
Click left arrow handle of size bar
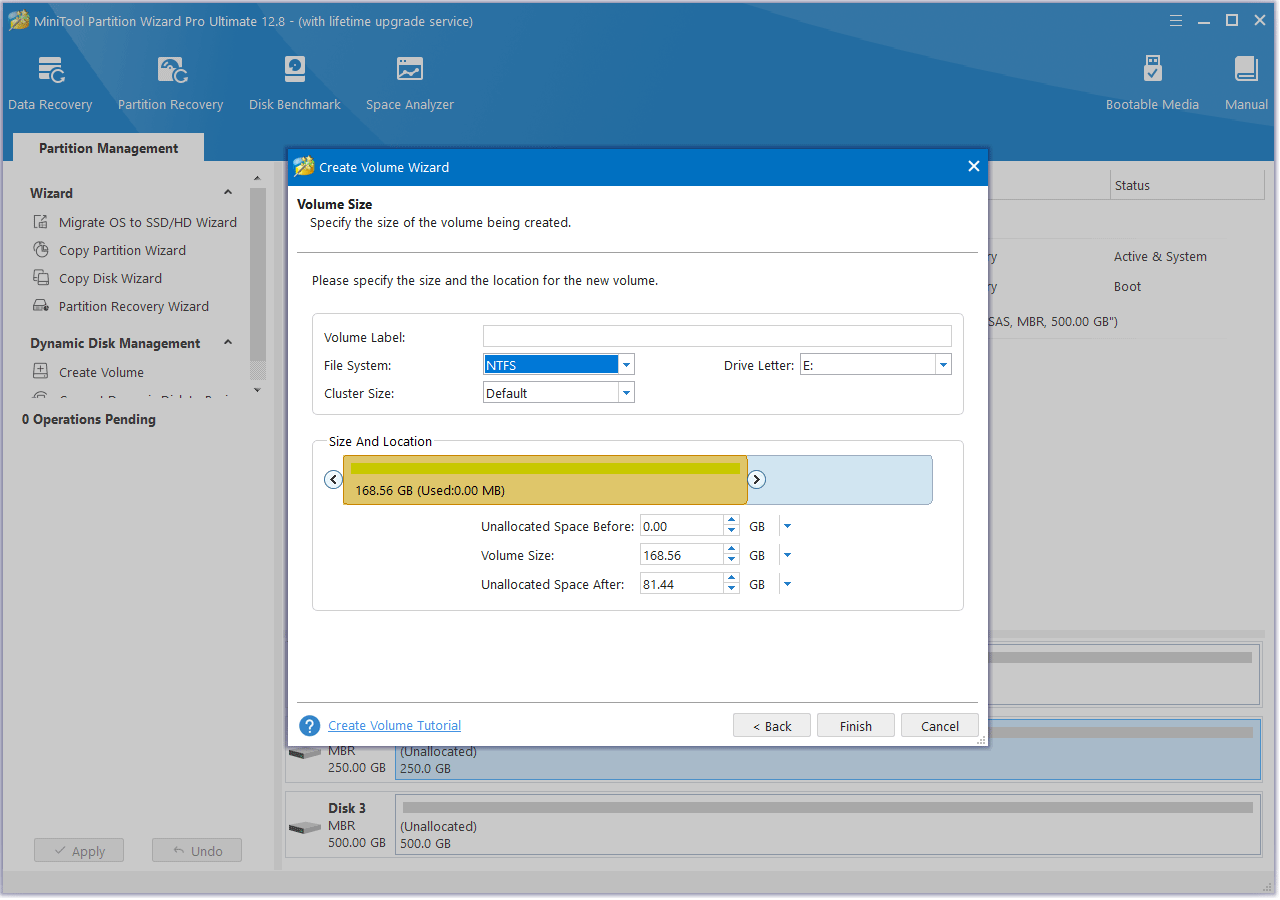tap(334, 480)
